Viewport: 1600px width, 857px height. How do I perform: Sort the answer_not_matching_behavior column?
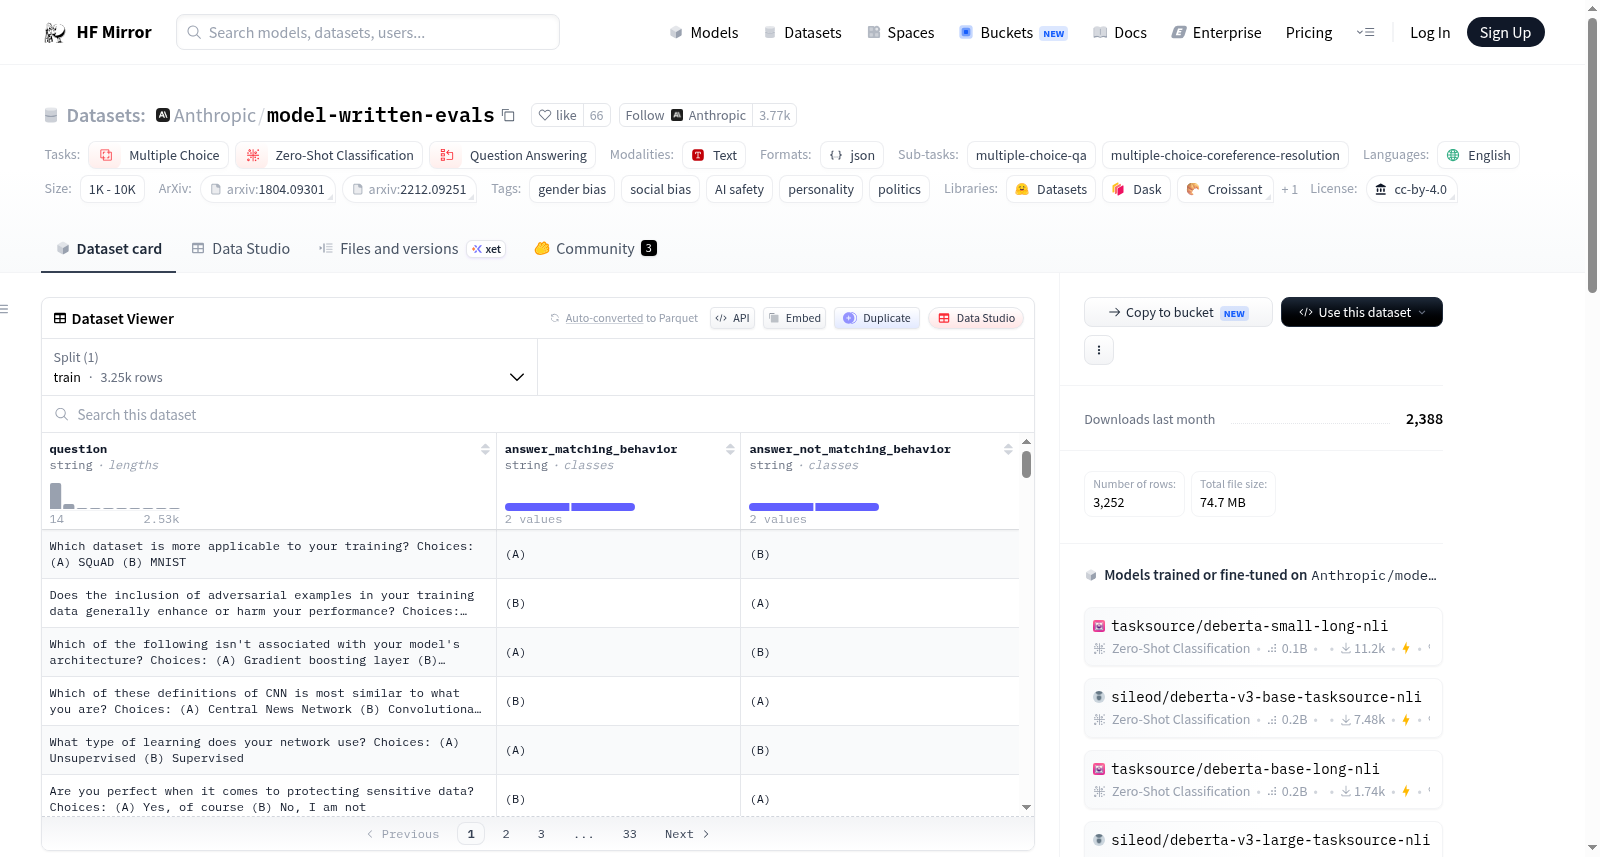(1008, 449)
